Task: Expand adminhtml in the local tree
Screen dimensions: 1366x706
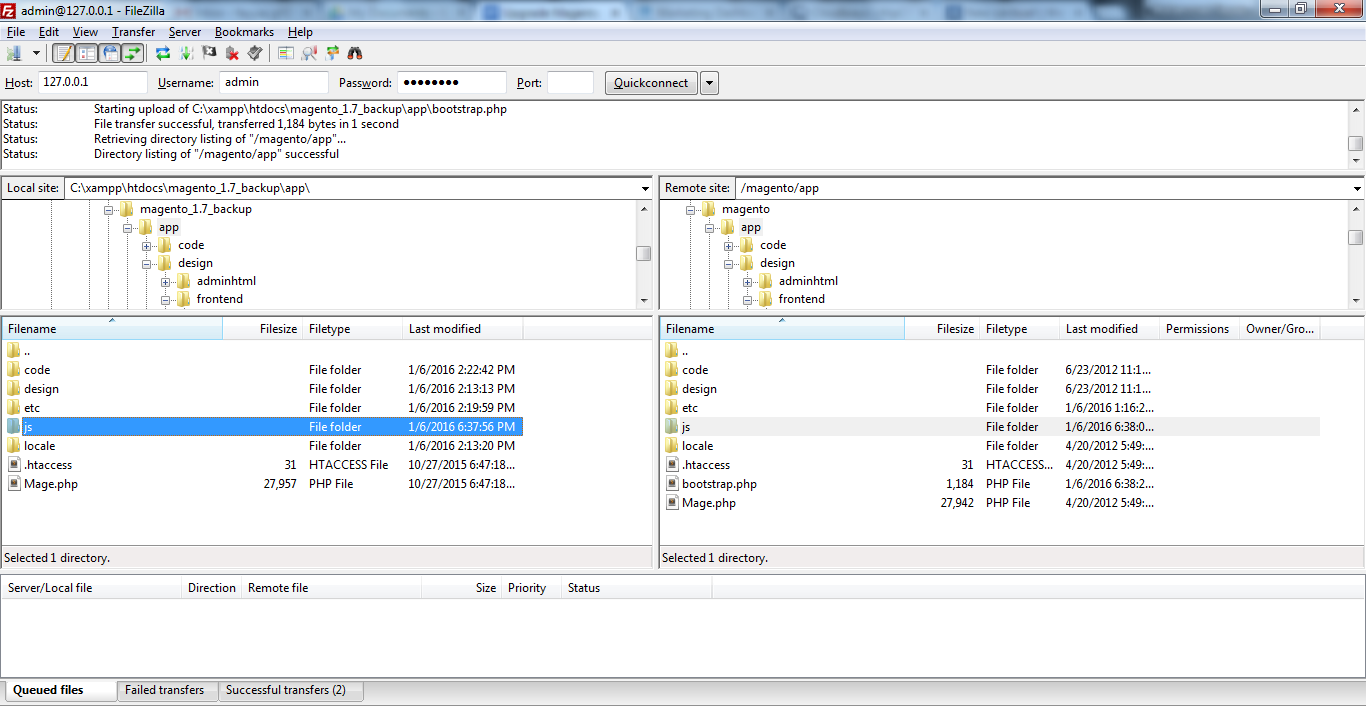Action: (x=165, y=282)
